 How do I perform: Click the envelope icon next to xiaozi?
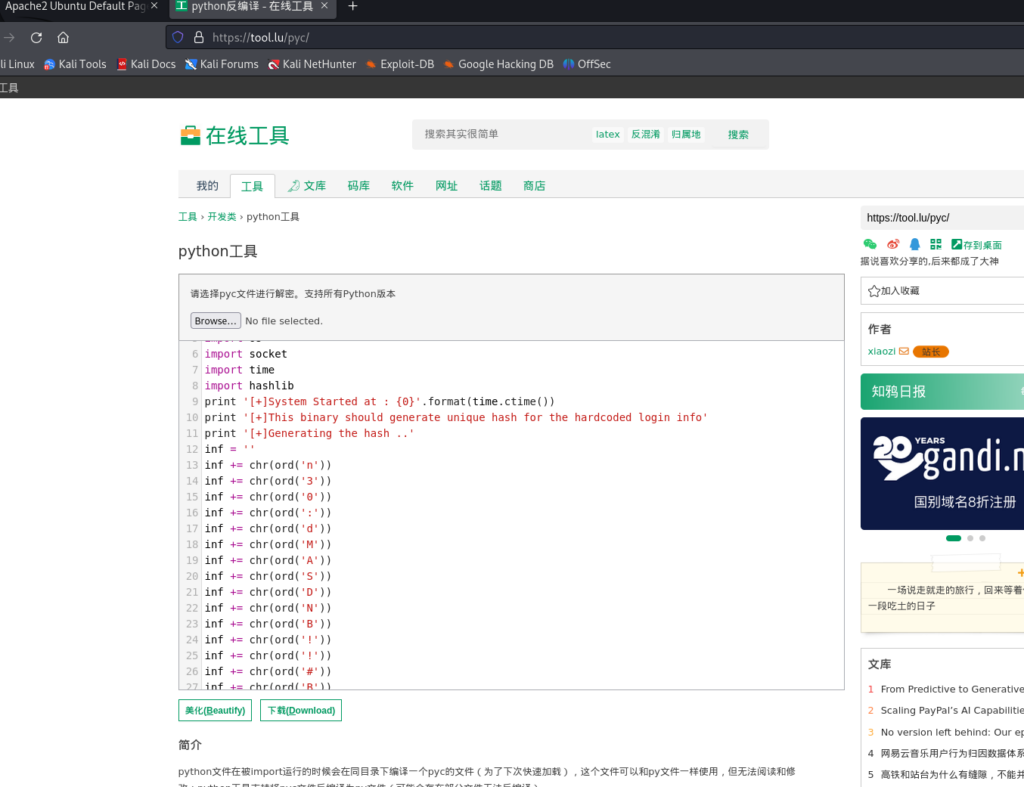point(904,351)
